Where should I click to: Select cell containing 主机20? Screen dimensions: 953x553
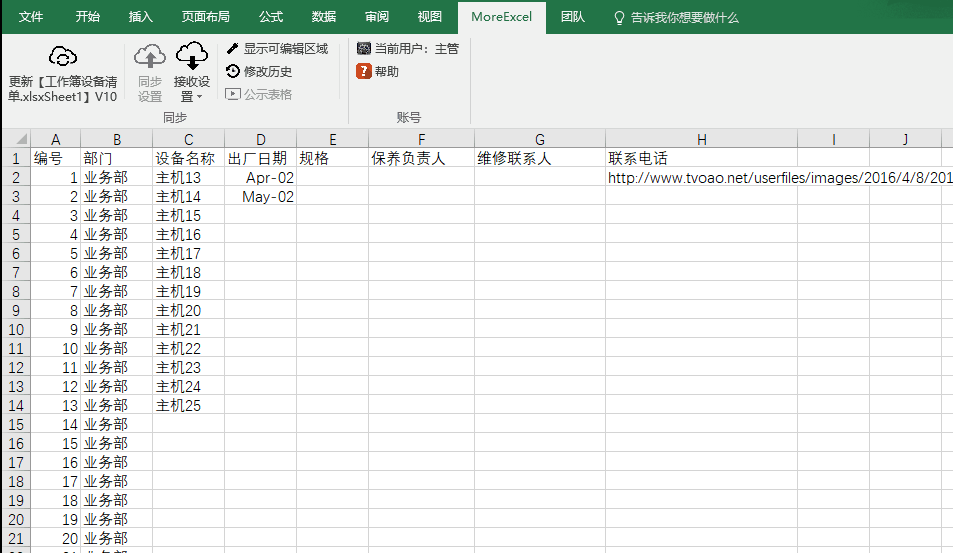click(188, 311)
